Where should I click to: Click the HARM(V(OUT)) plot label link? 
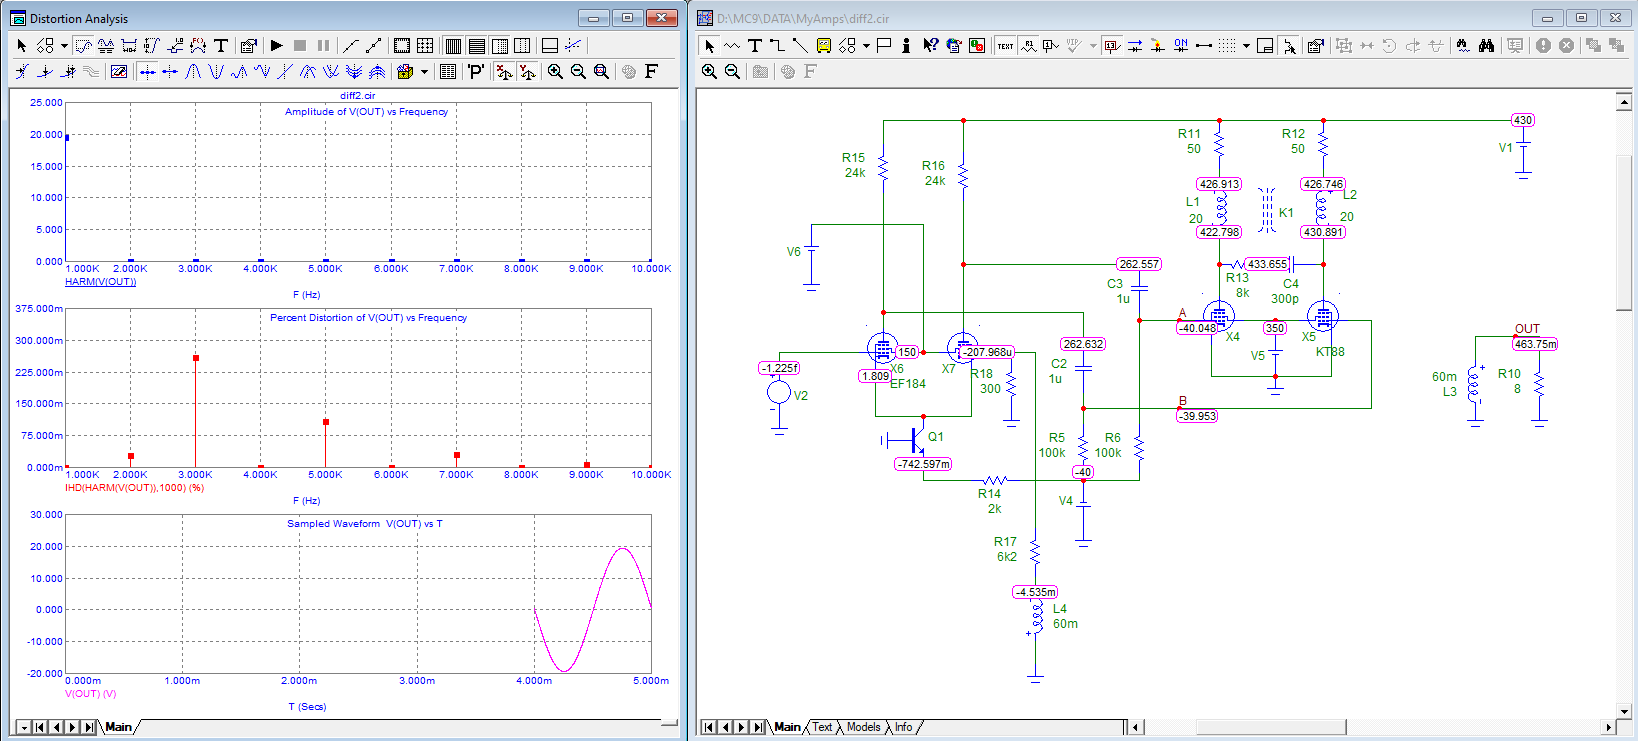[x=100, y=282]
